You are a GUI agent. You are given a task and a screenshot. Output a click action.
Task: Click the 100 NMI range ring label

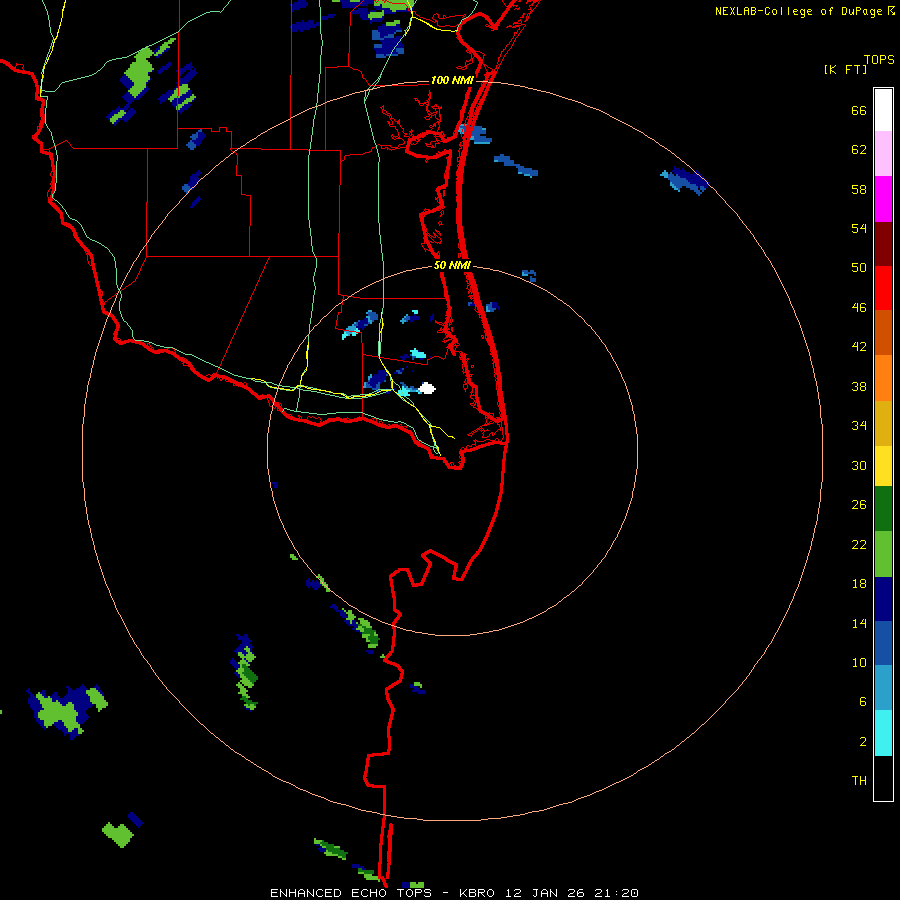[452, 80]
